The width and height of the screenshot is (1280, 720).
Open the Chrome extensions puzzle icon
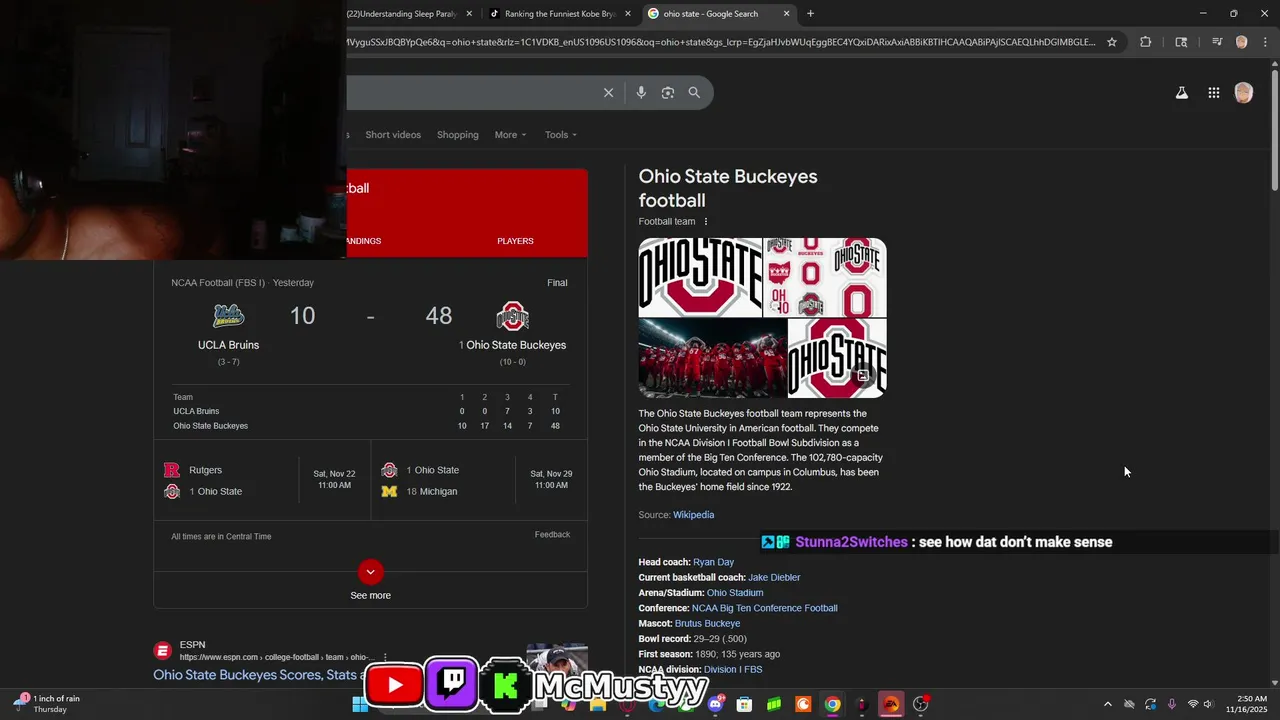point(1146,42)
